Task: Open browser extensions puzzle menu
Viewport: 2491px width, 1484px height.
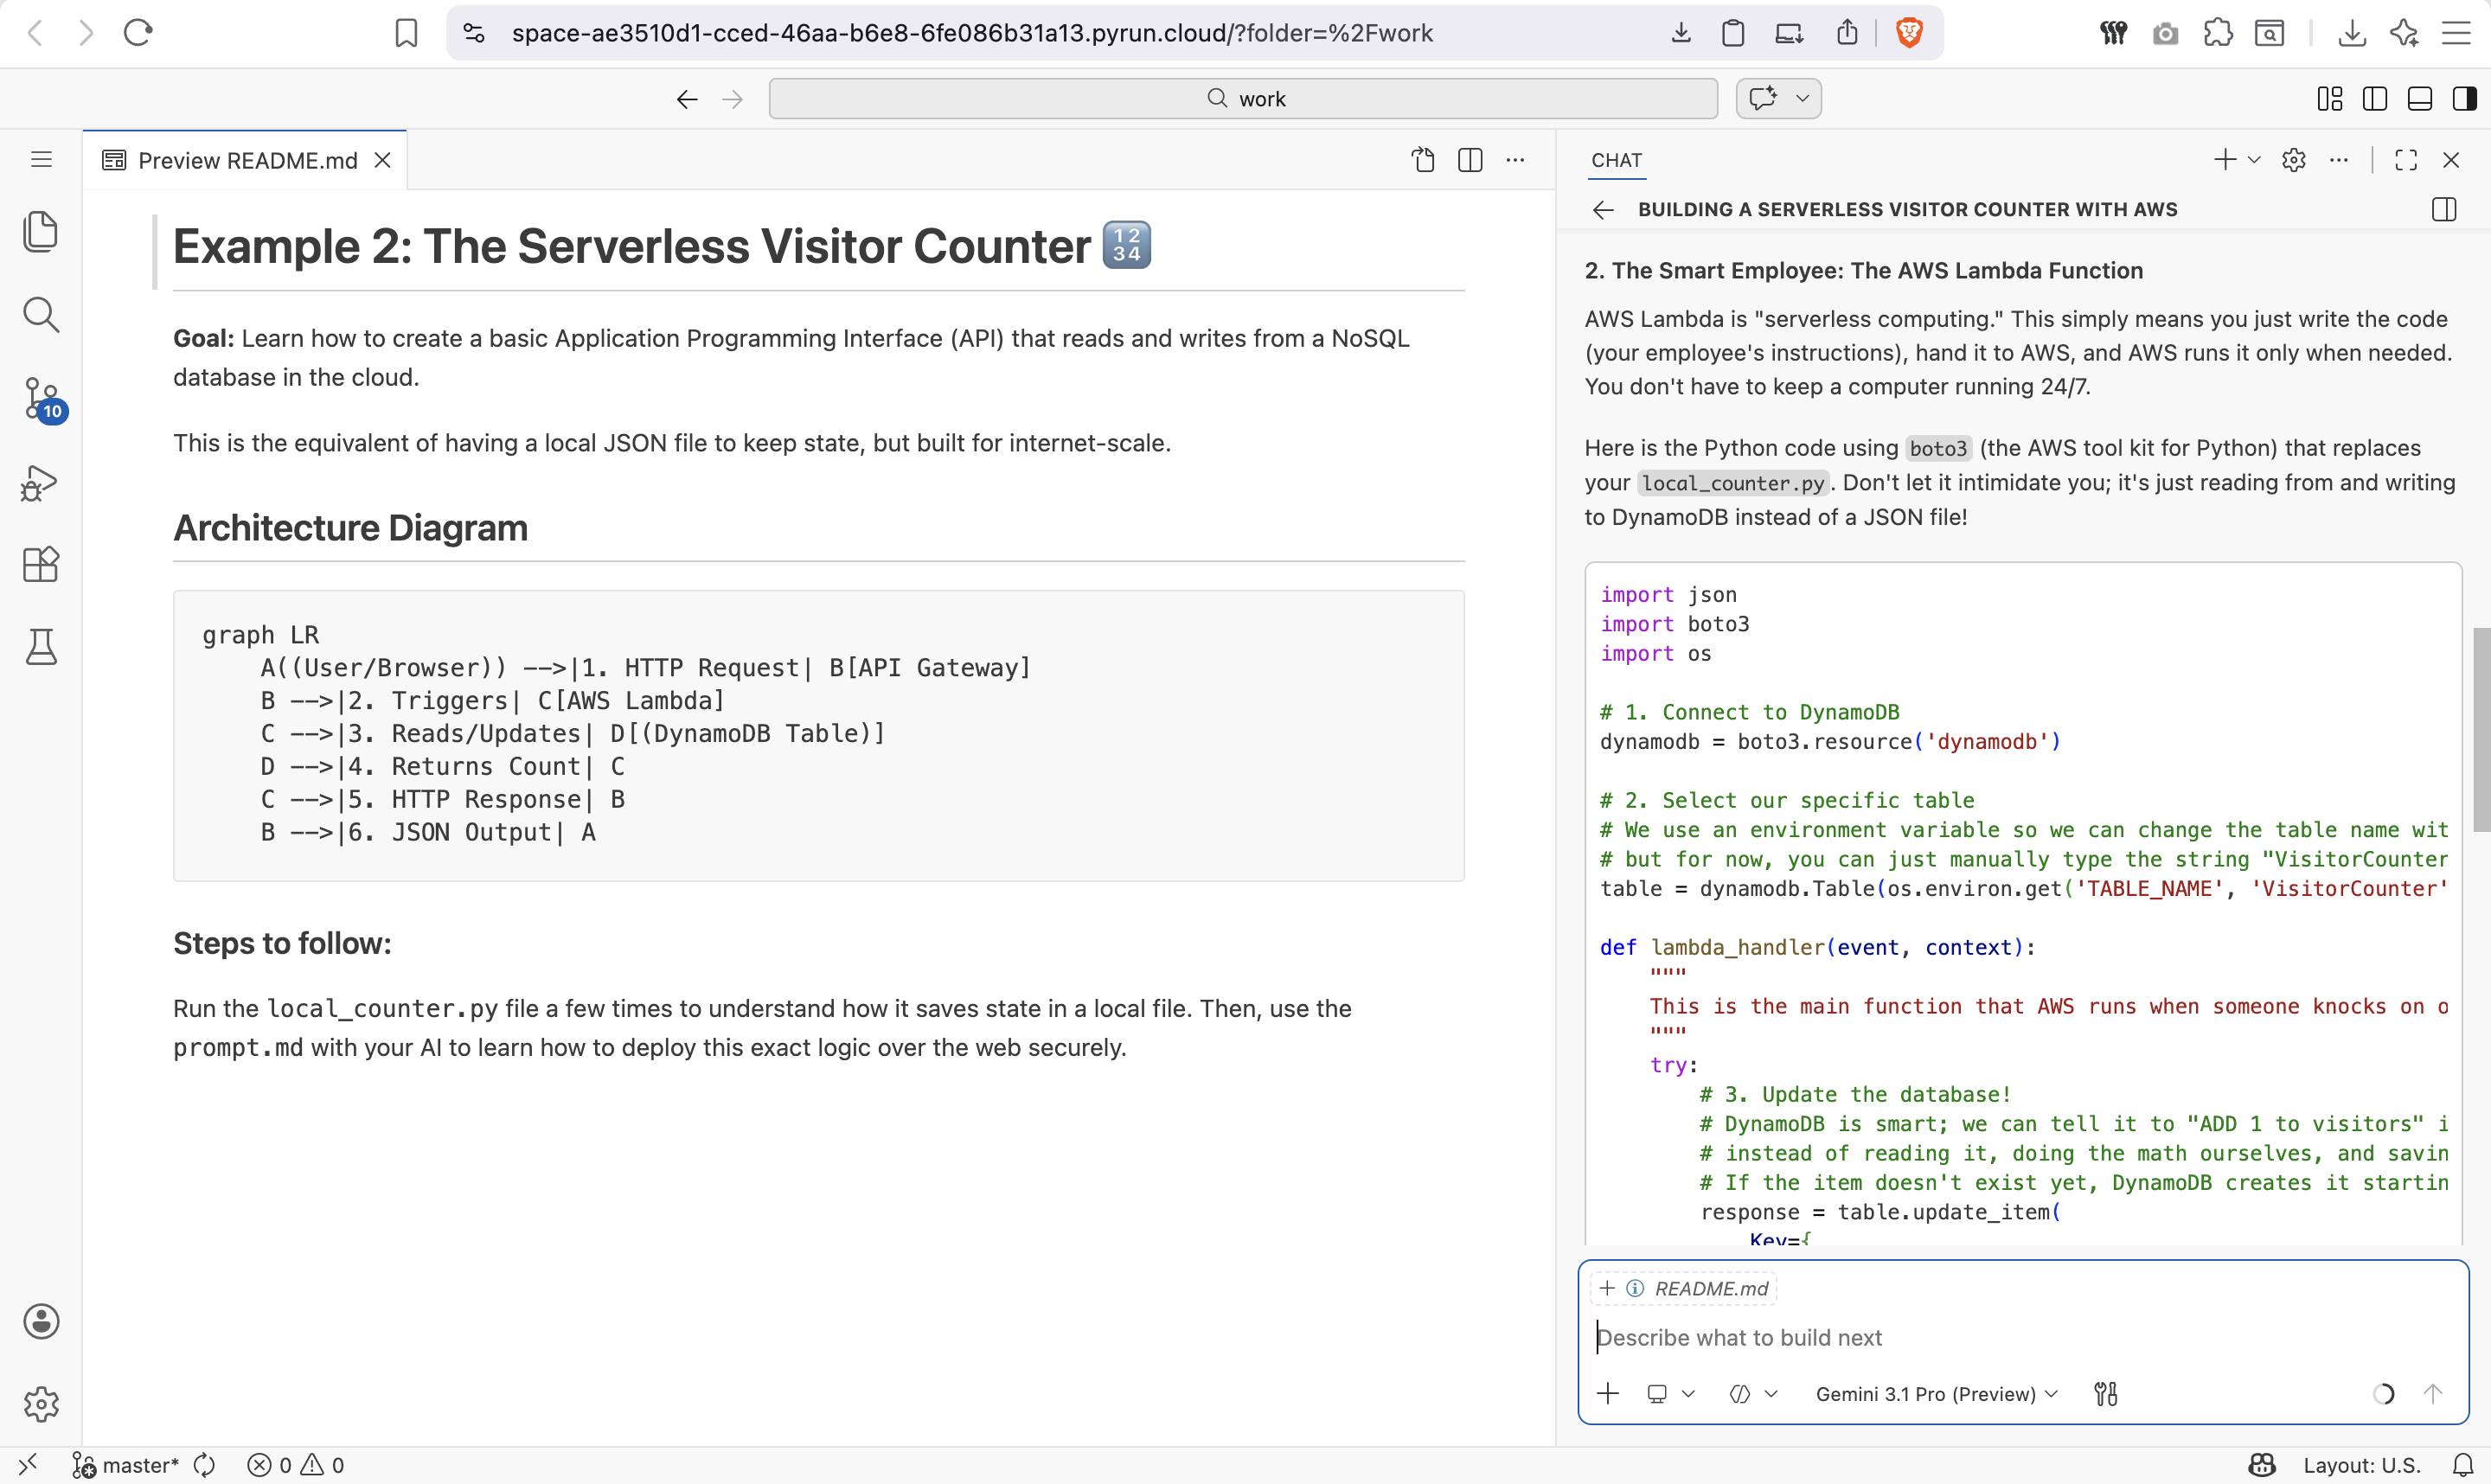Action: [x=2218, y=33]
